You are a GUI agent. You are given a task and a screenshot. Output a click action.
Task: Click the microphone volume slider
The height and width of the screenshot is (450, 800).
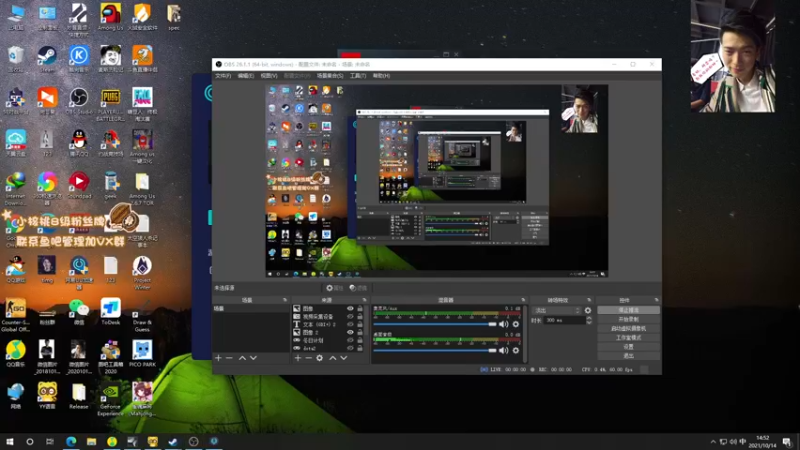point(435,324)
